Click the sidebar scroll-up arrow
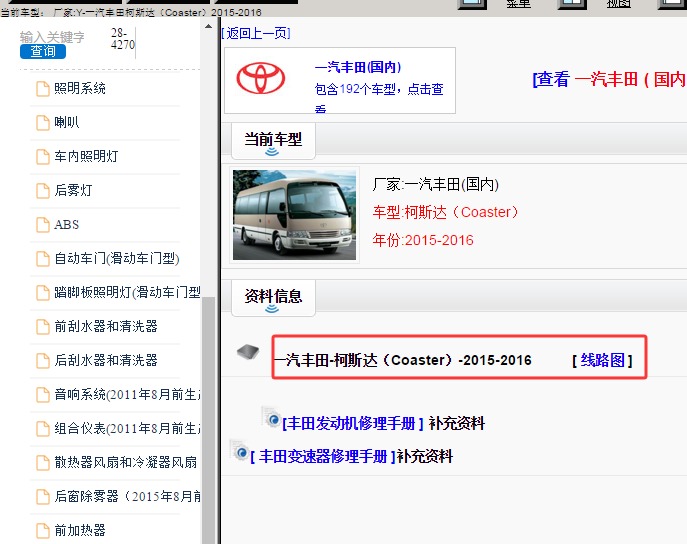This screenshot has width=687, height=544. point(209,27)
